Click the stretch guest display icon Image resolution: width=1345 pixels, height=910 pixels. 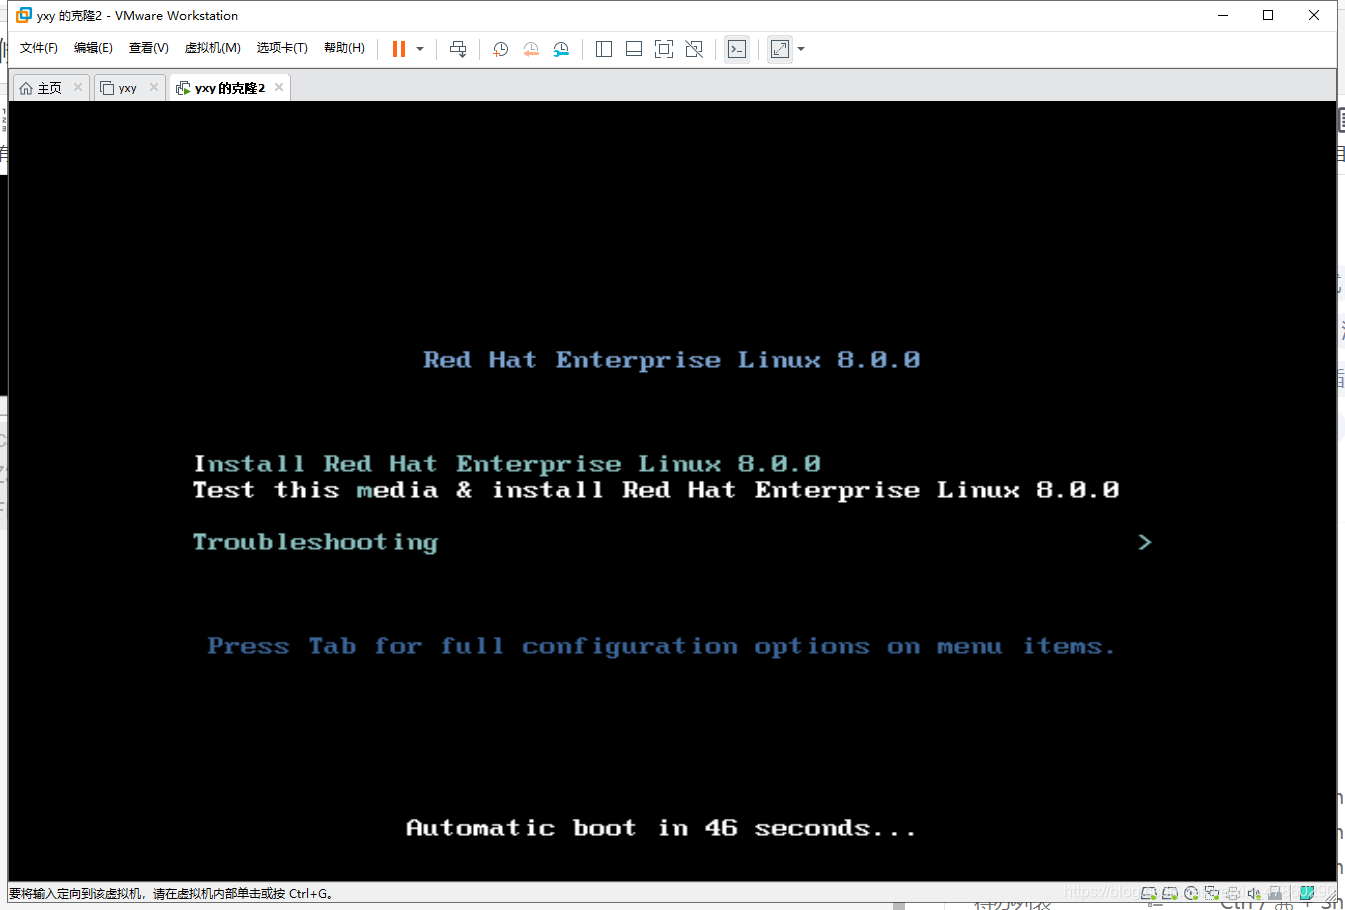point(780,49)
